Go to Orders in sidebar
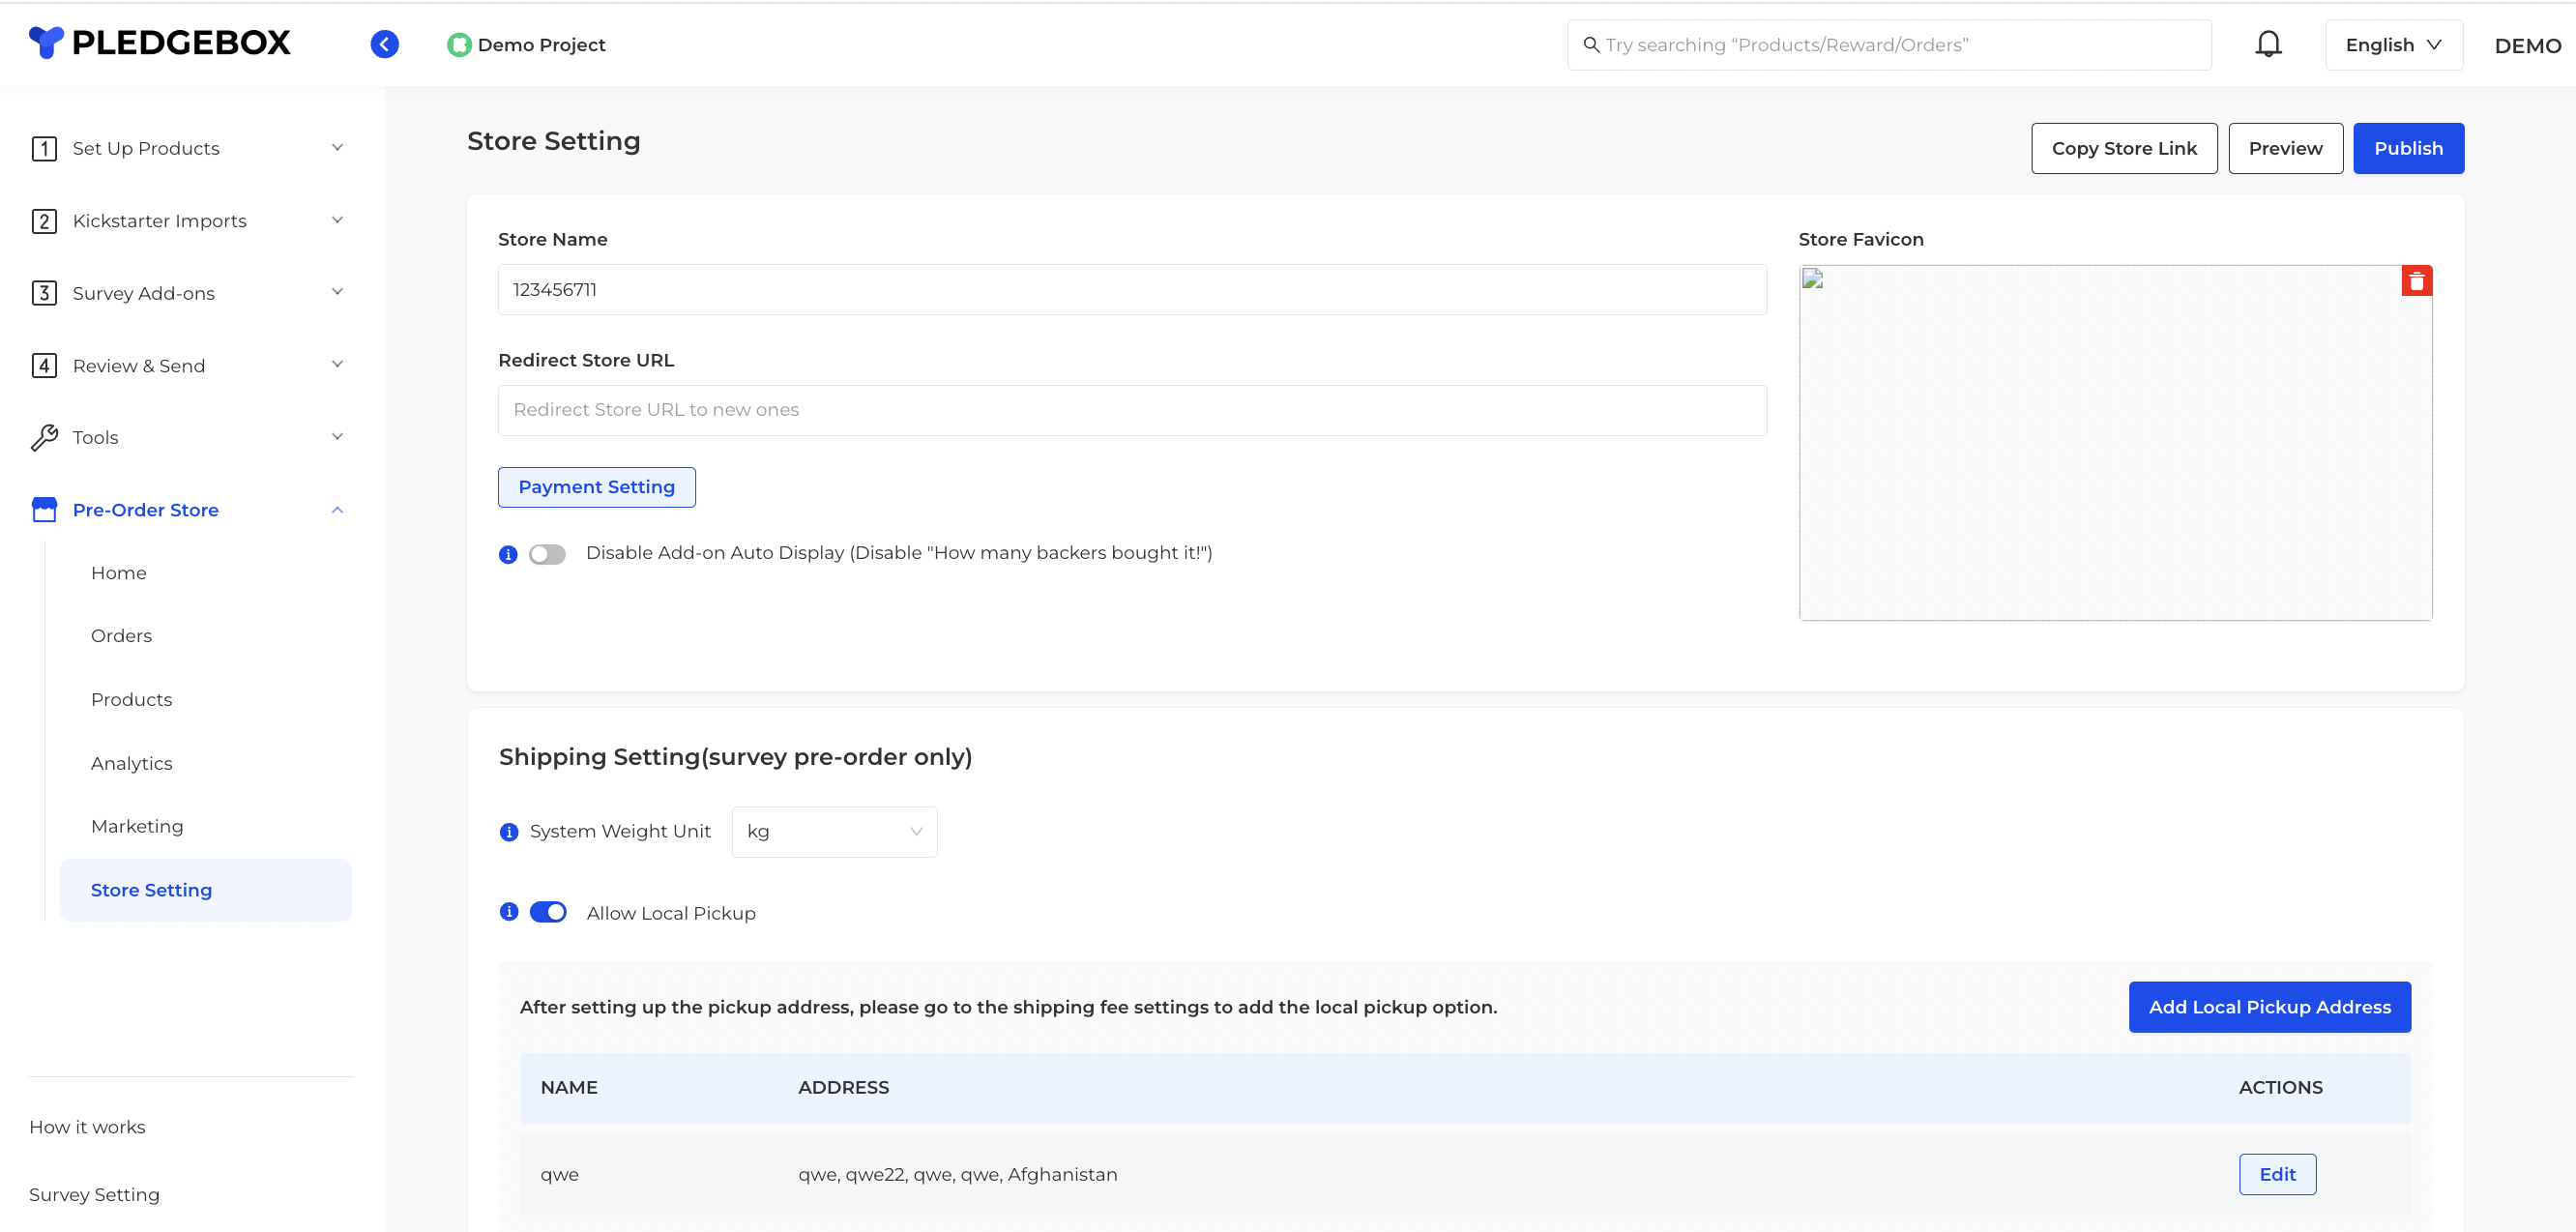 click(x=121, y=636)
